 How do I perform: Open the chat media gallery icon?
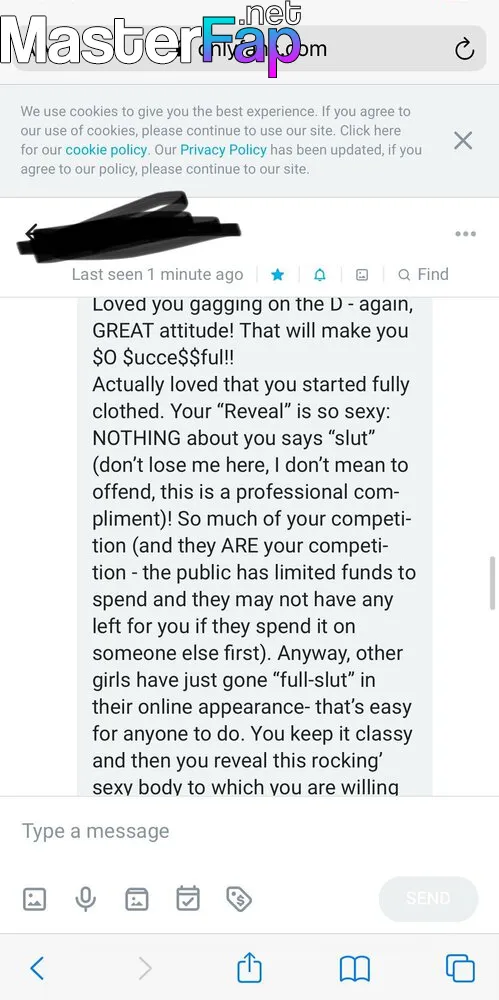362,275
